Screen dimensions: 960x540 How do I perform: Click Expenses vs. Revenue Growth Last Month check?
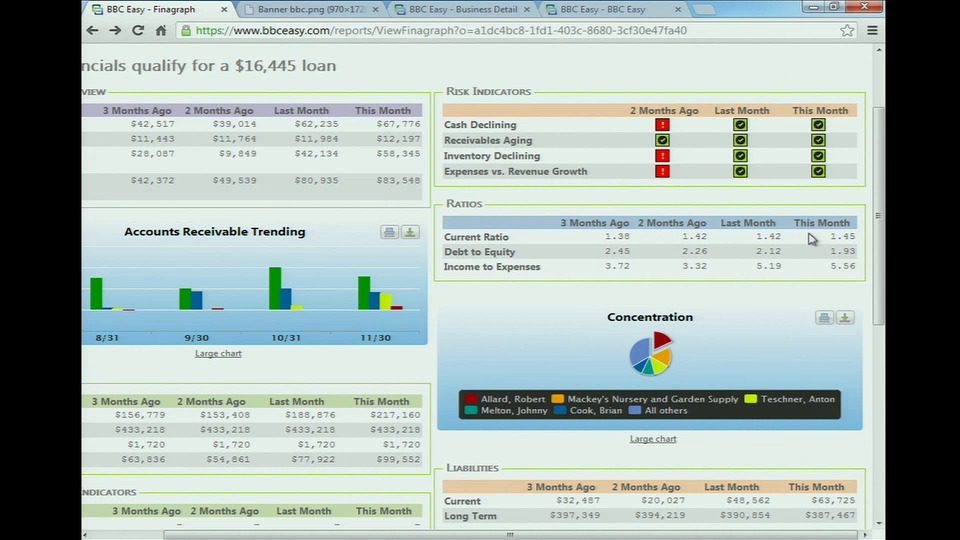740,172
